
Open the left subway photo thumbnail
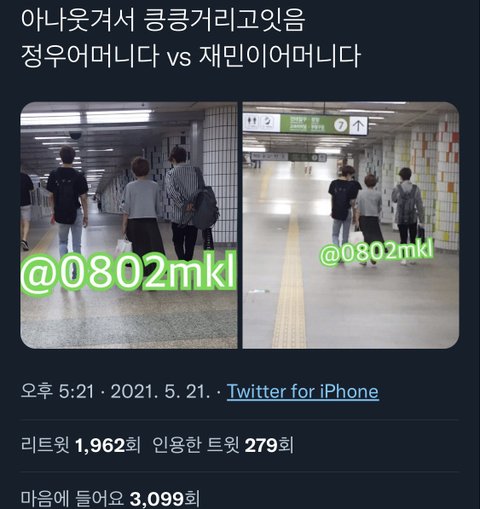click(x=129, y=225)
